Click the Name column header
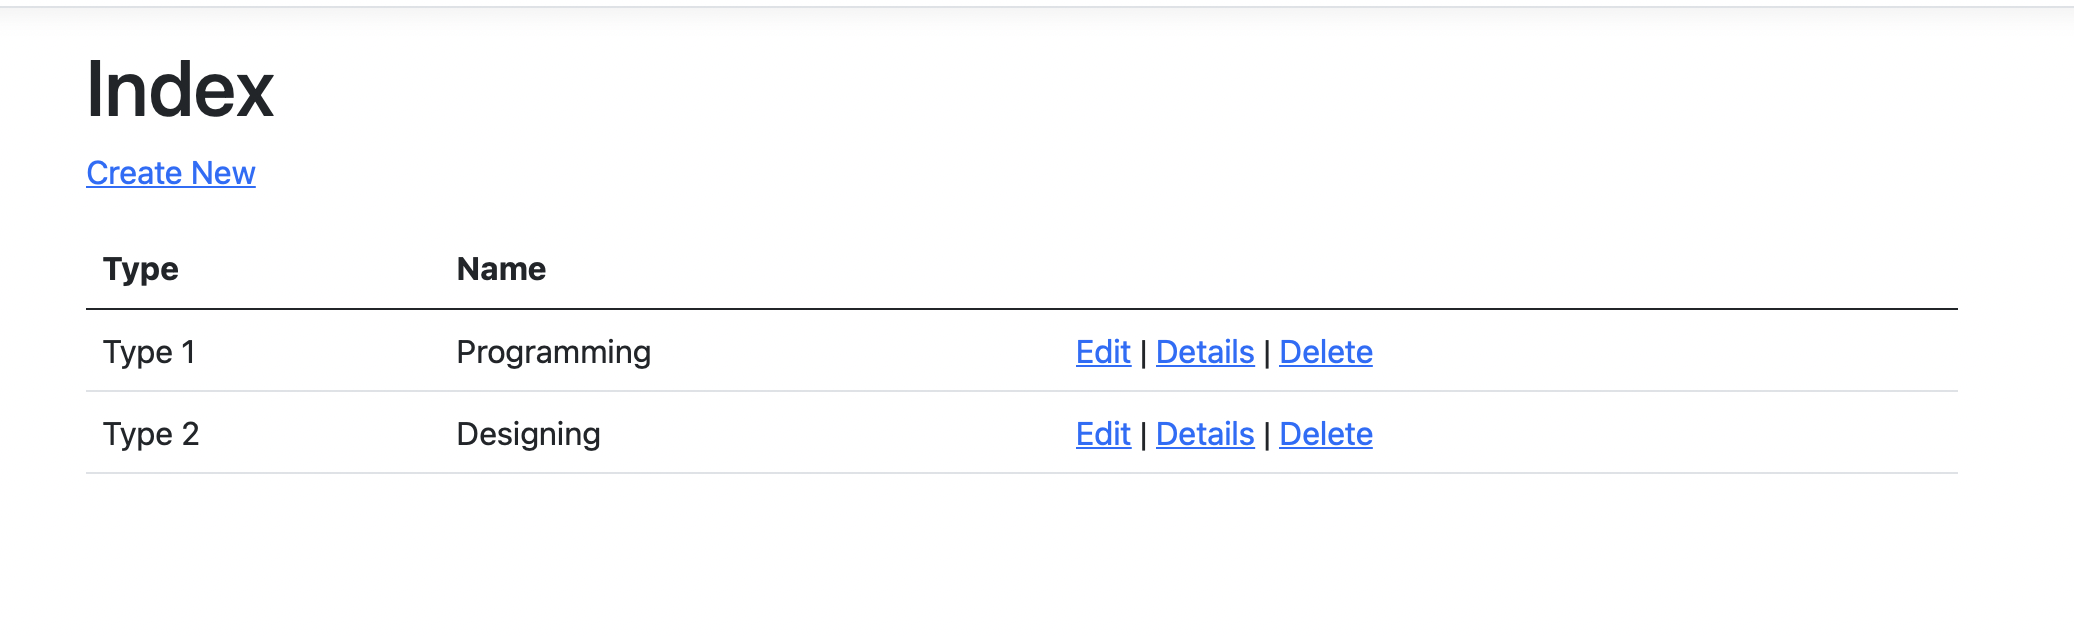The image size is (2074, 636). coord(501,268)
